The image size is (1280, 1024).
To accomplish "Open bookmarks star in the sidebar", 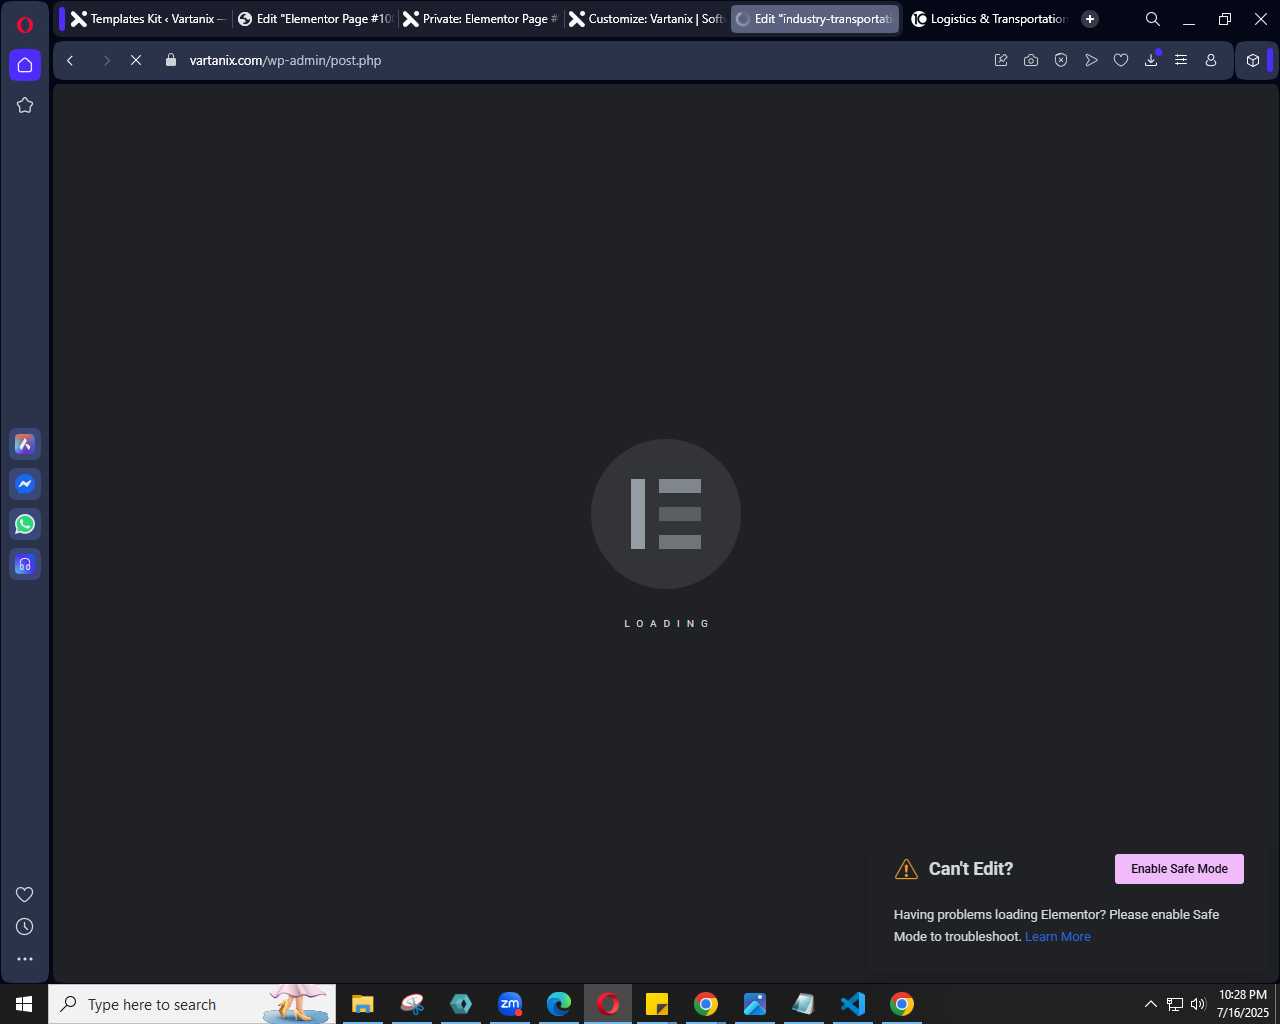I will click(x=25, y=105).
